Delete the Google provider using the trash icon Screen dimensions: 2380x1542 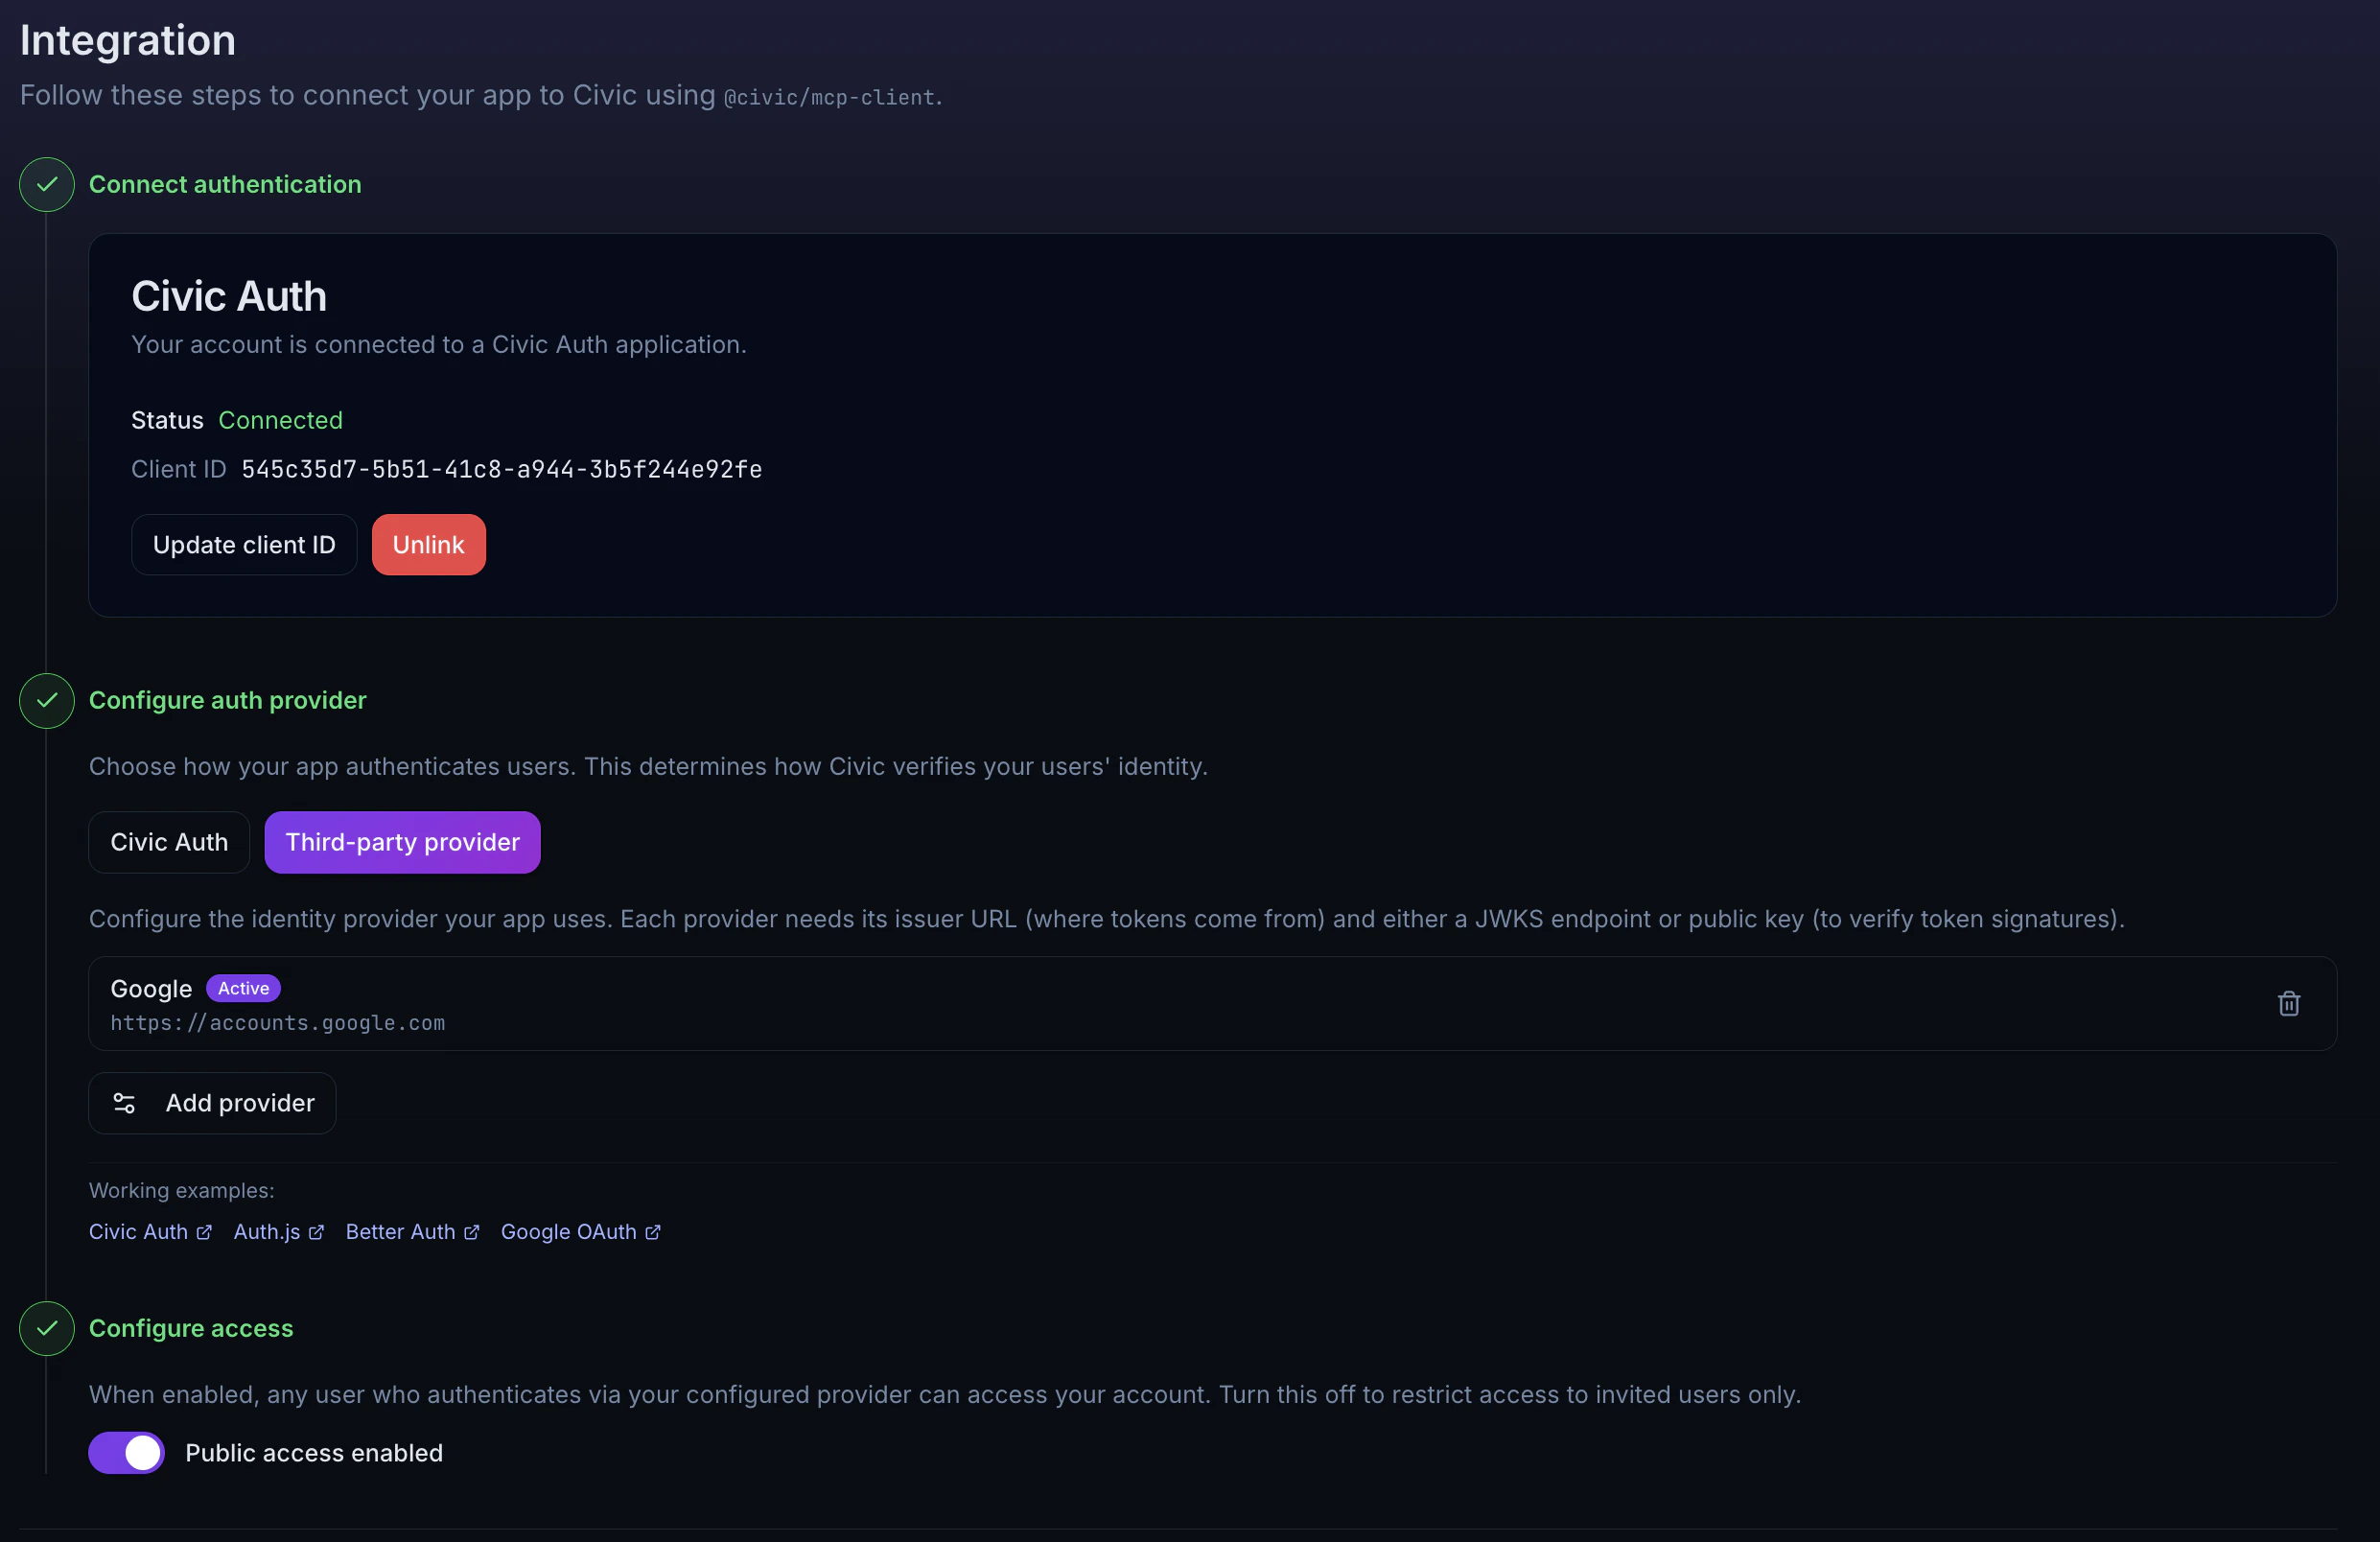pyautogui.click(x=2289, y=1003)
